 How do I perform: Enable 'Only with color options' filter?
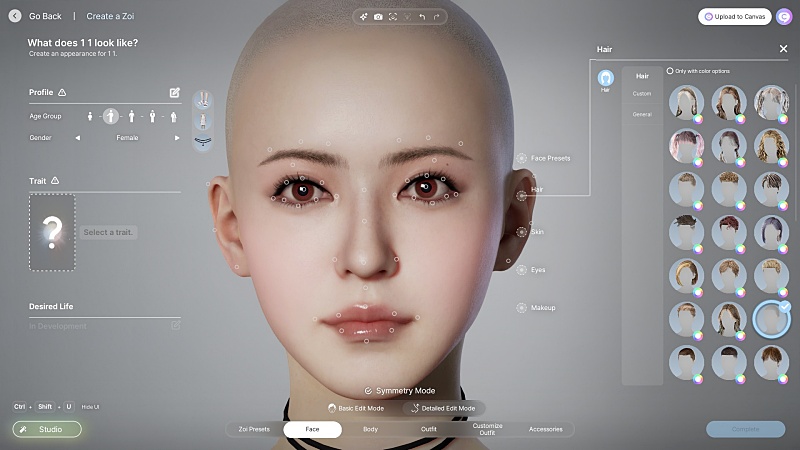[x=670, y=71]
